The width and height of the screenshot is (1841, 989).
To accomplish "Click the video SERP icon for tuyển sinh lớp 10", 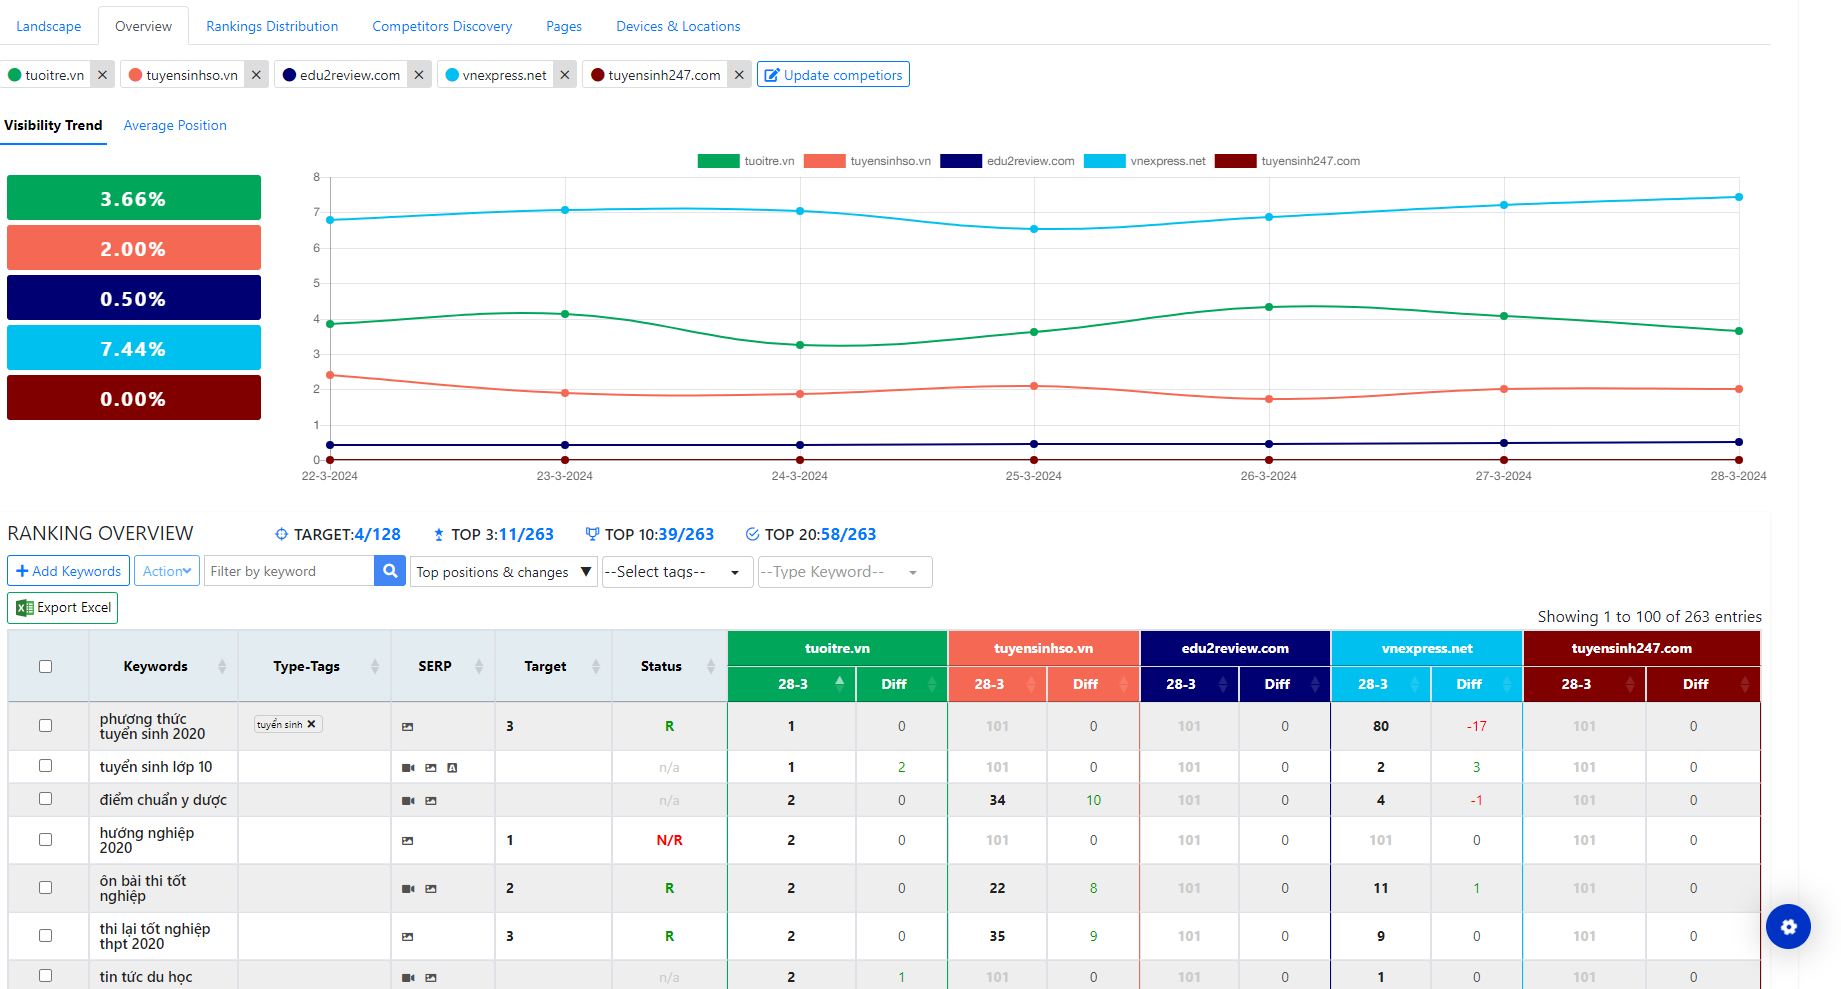I will (x=408, y=768).
